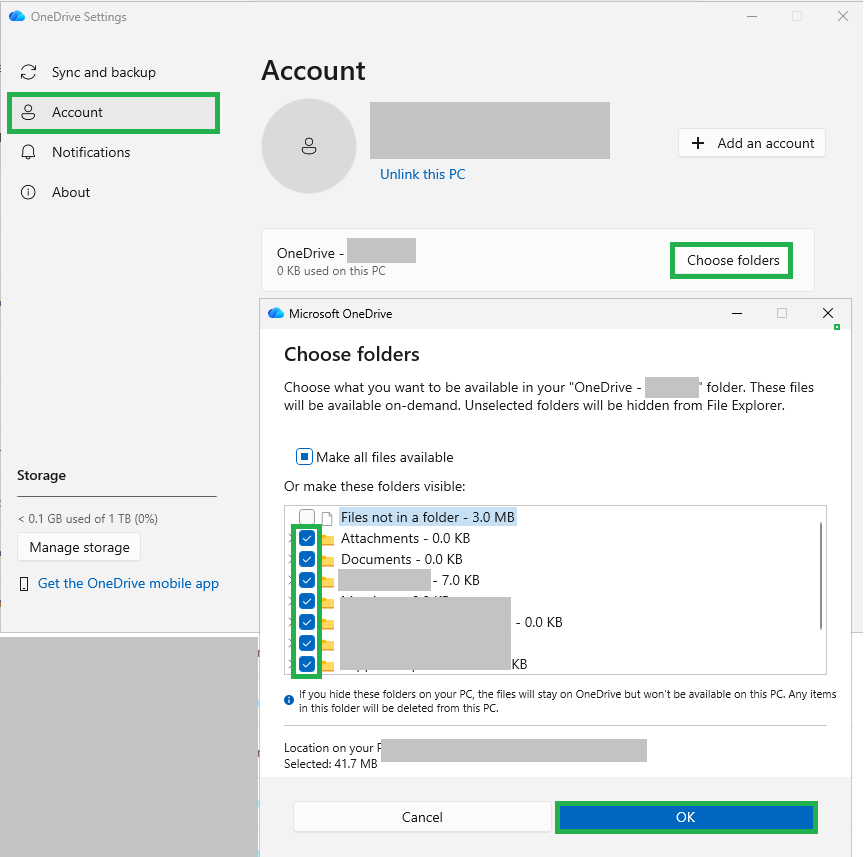Toggle the Make all files available checkbox
This screenshot has height=857, width=864.
(304, 457)
